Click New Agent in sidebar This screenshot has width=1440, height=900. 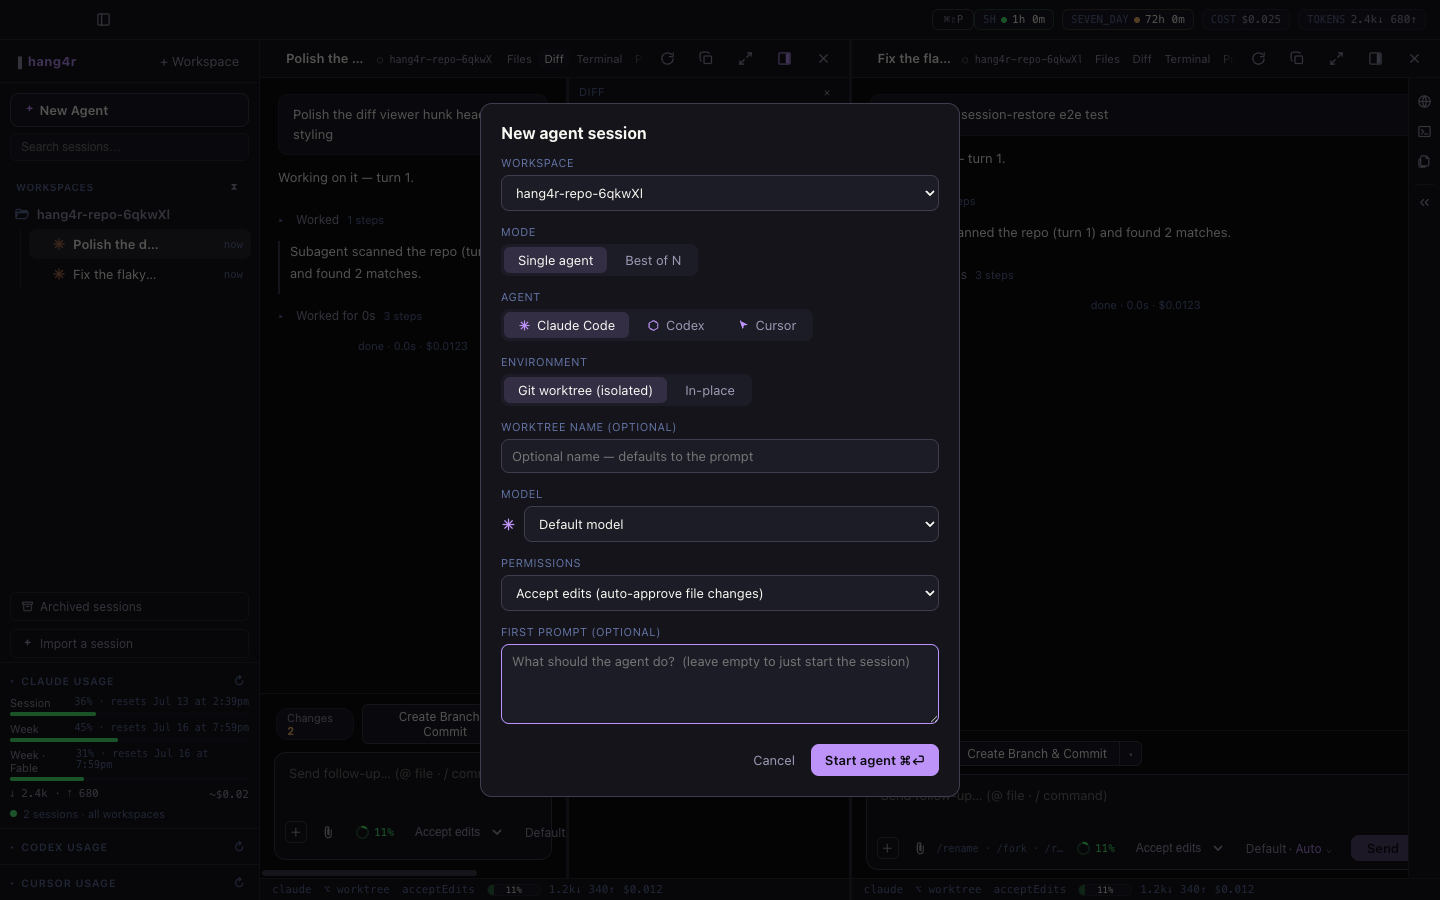(129, 110)
